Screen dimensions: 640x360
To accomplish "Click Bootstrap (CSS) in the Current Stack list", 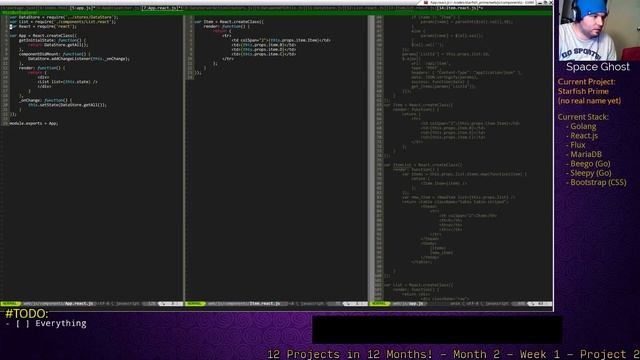I will [x=598, y=183].
